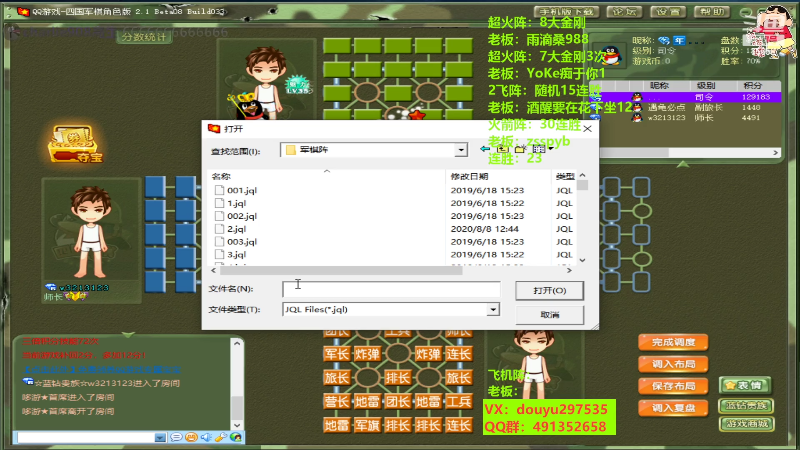Close the 打开 dialog with X

587,129
